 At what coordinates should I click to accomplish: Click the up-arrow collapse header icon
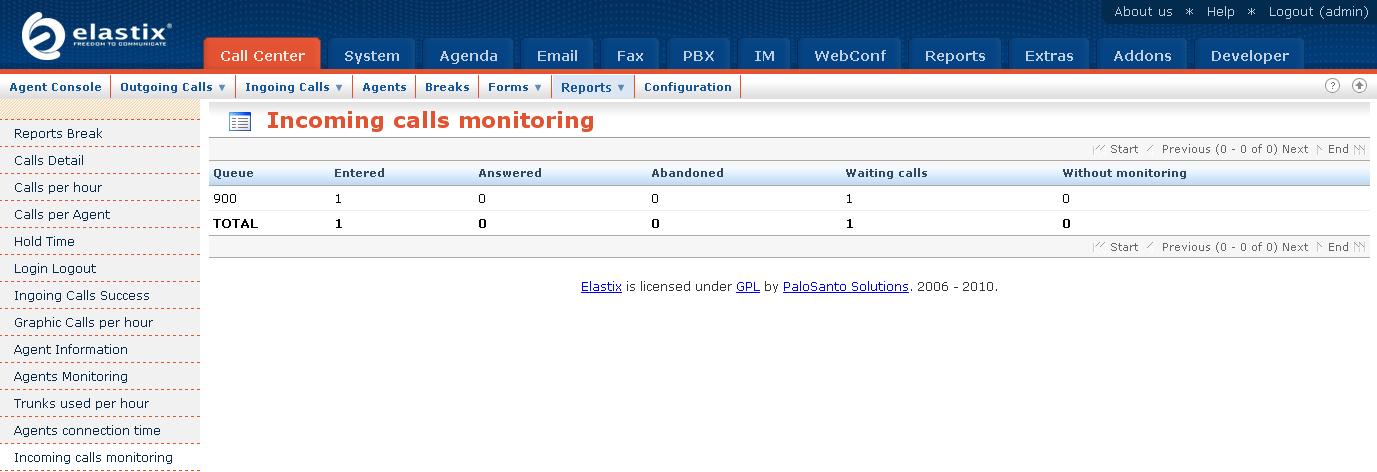tap(1359, 86)
